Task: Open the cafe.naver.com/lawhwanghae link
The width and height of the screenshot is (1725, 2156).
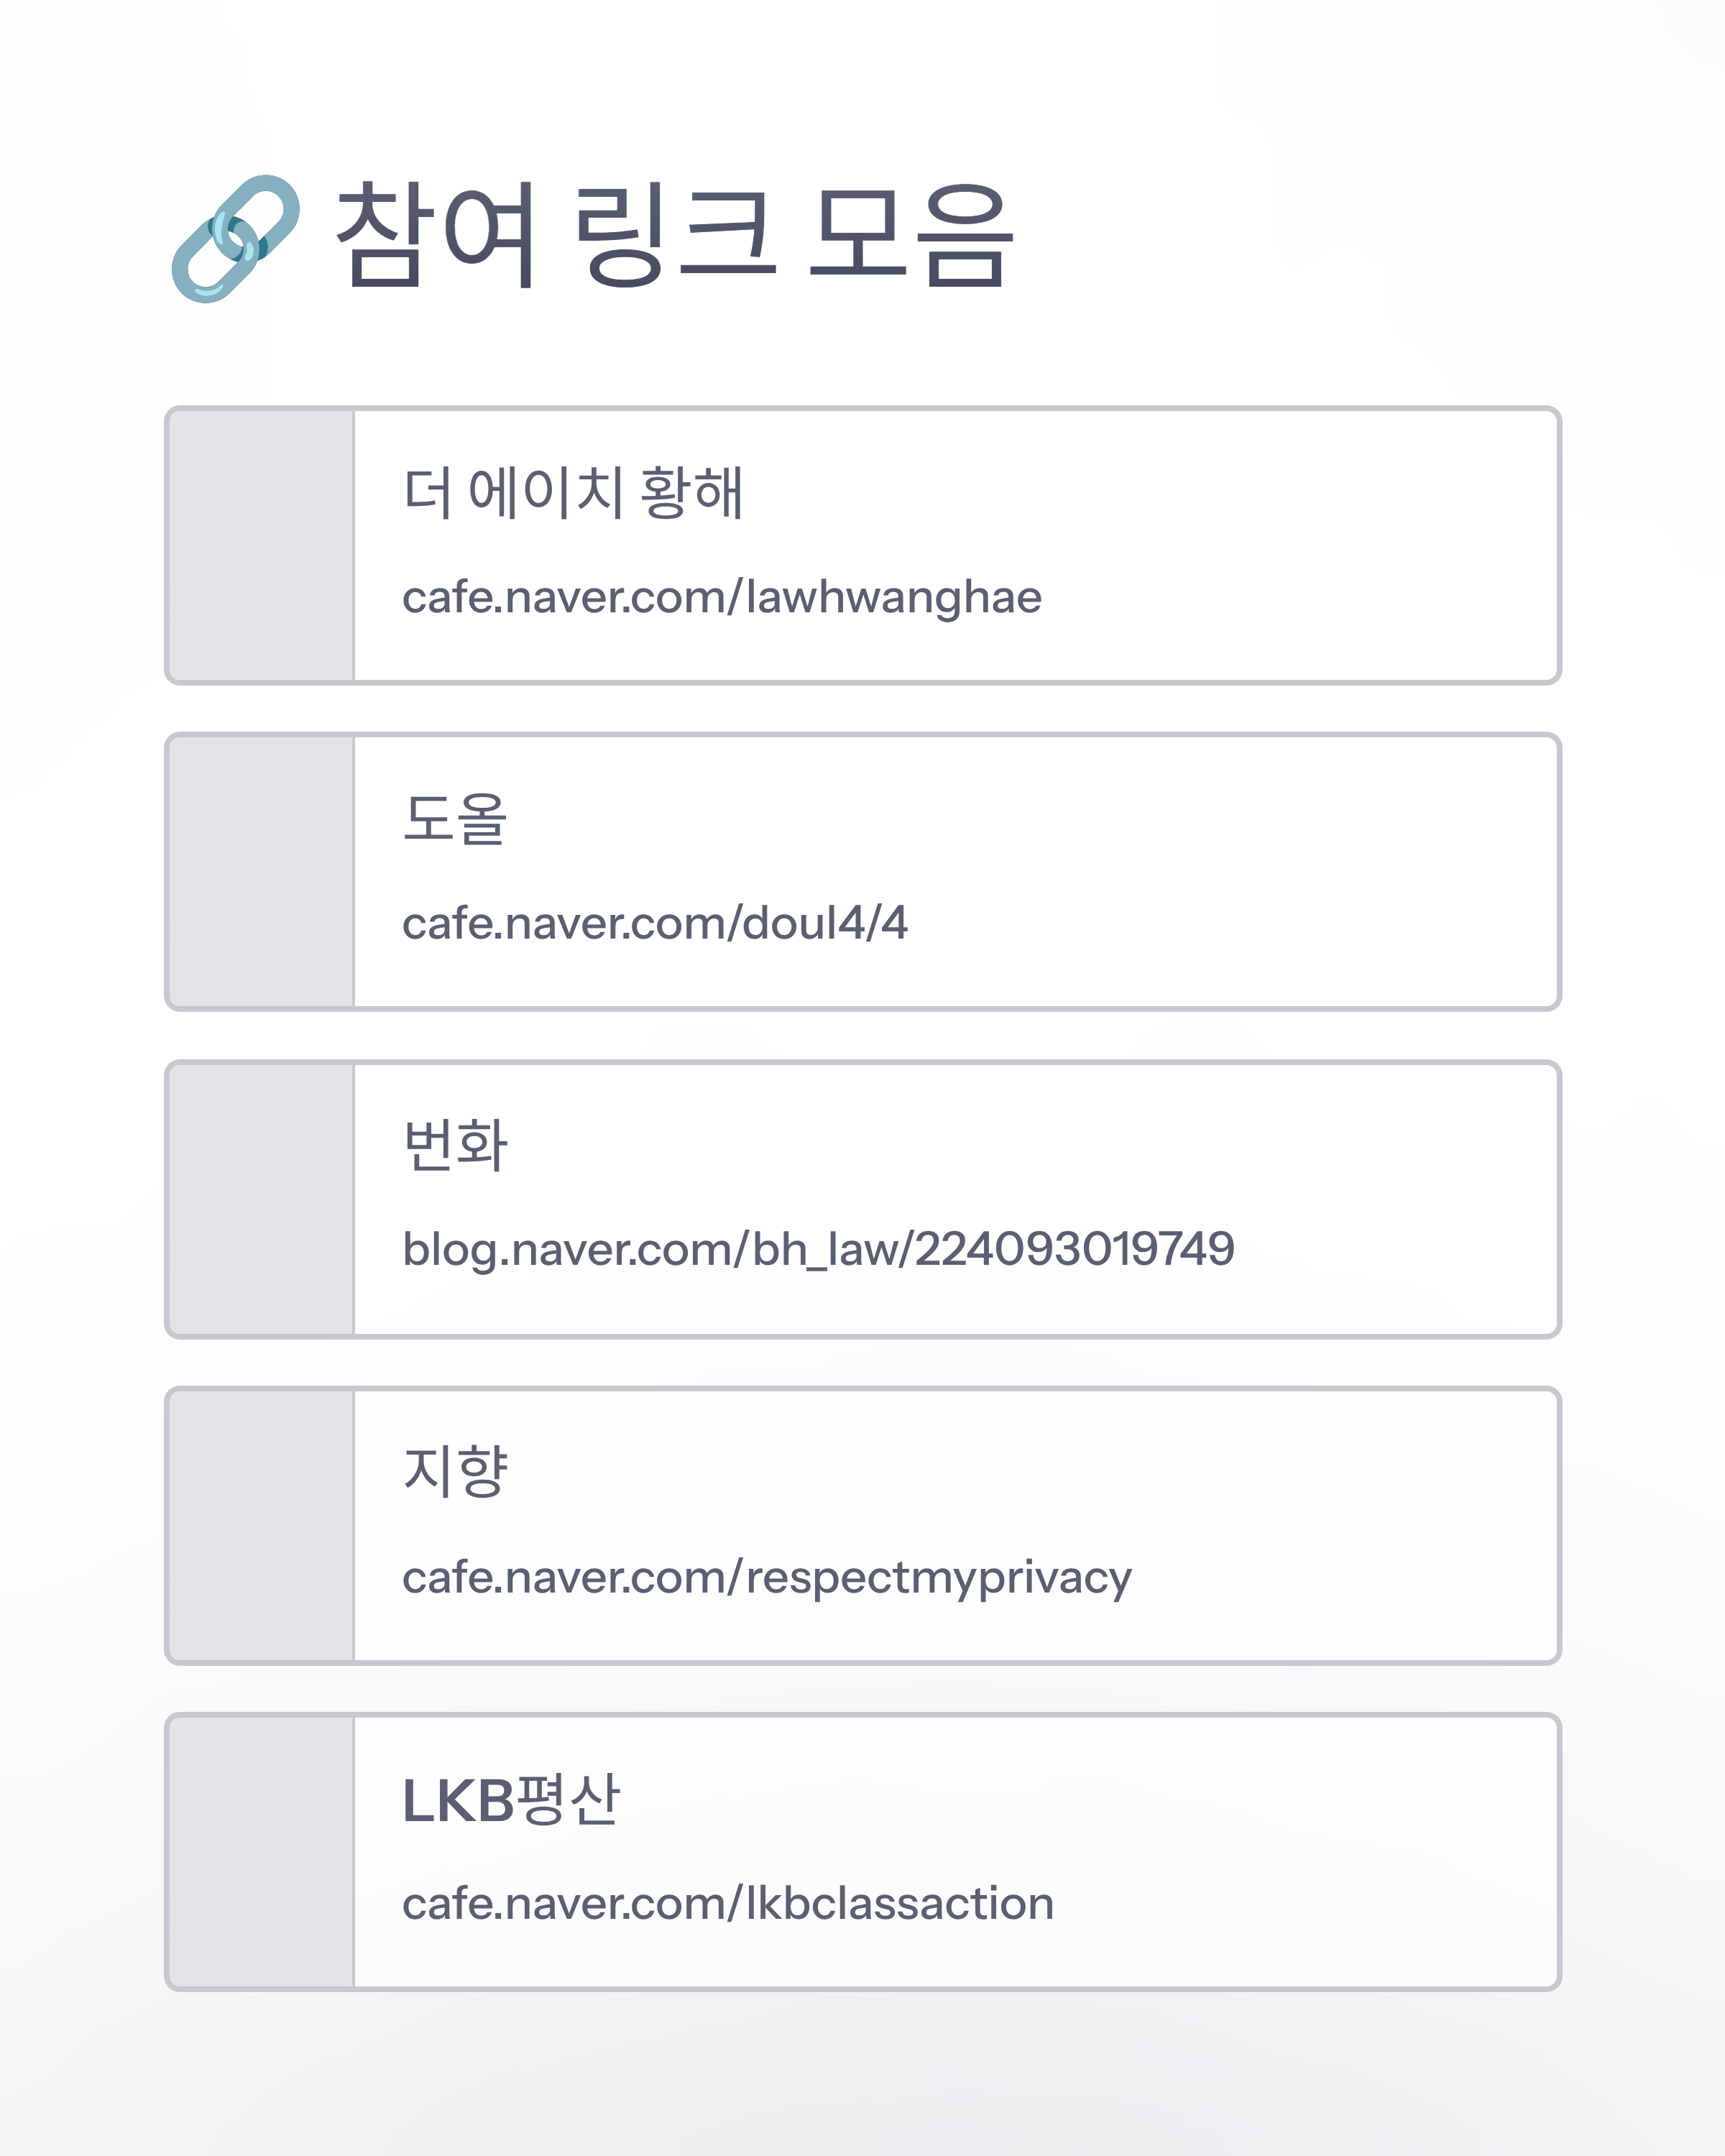Action: tap(722, 598)
